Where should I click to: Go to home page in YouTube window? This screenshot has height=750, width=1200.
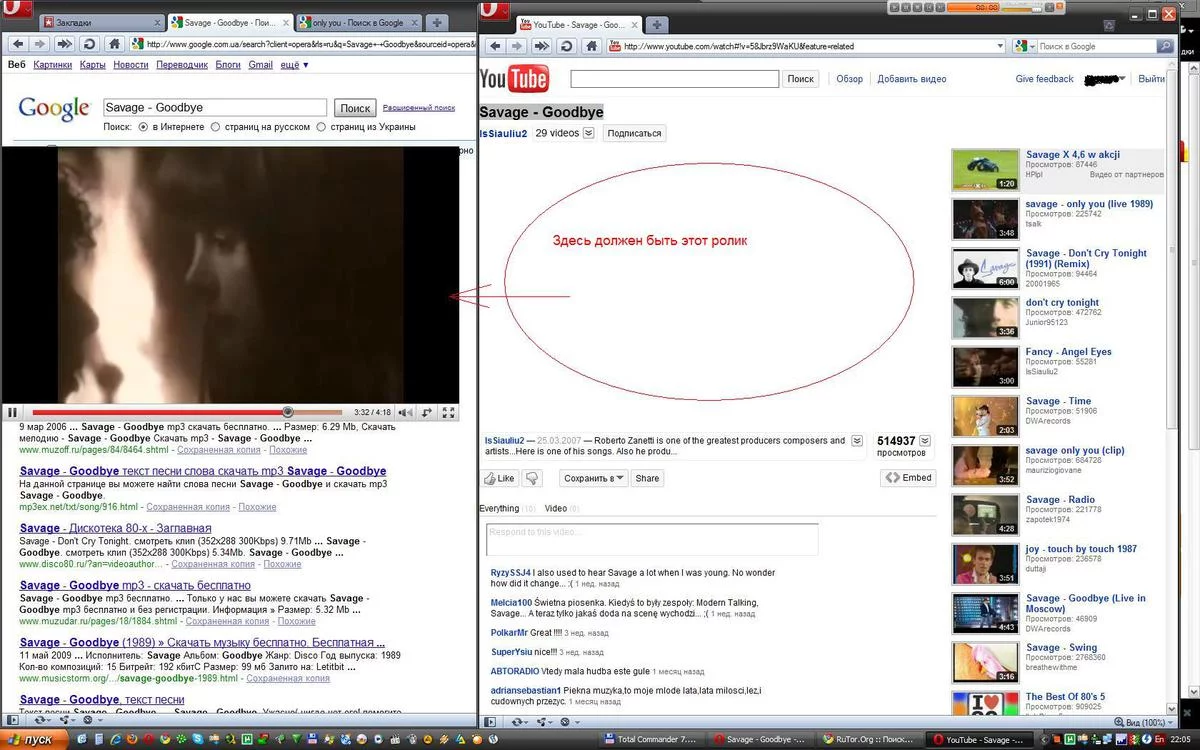coord(591,46)
